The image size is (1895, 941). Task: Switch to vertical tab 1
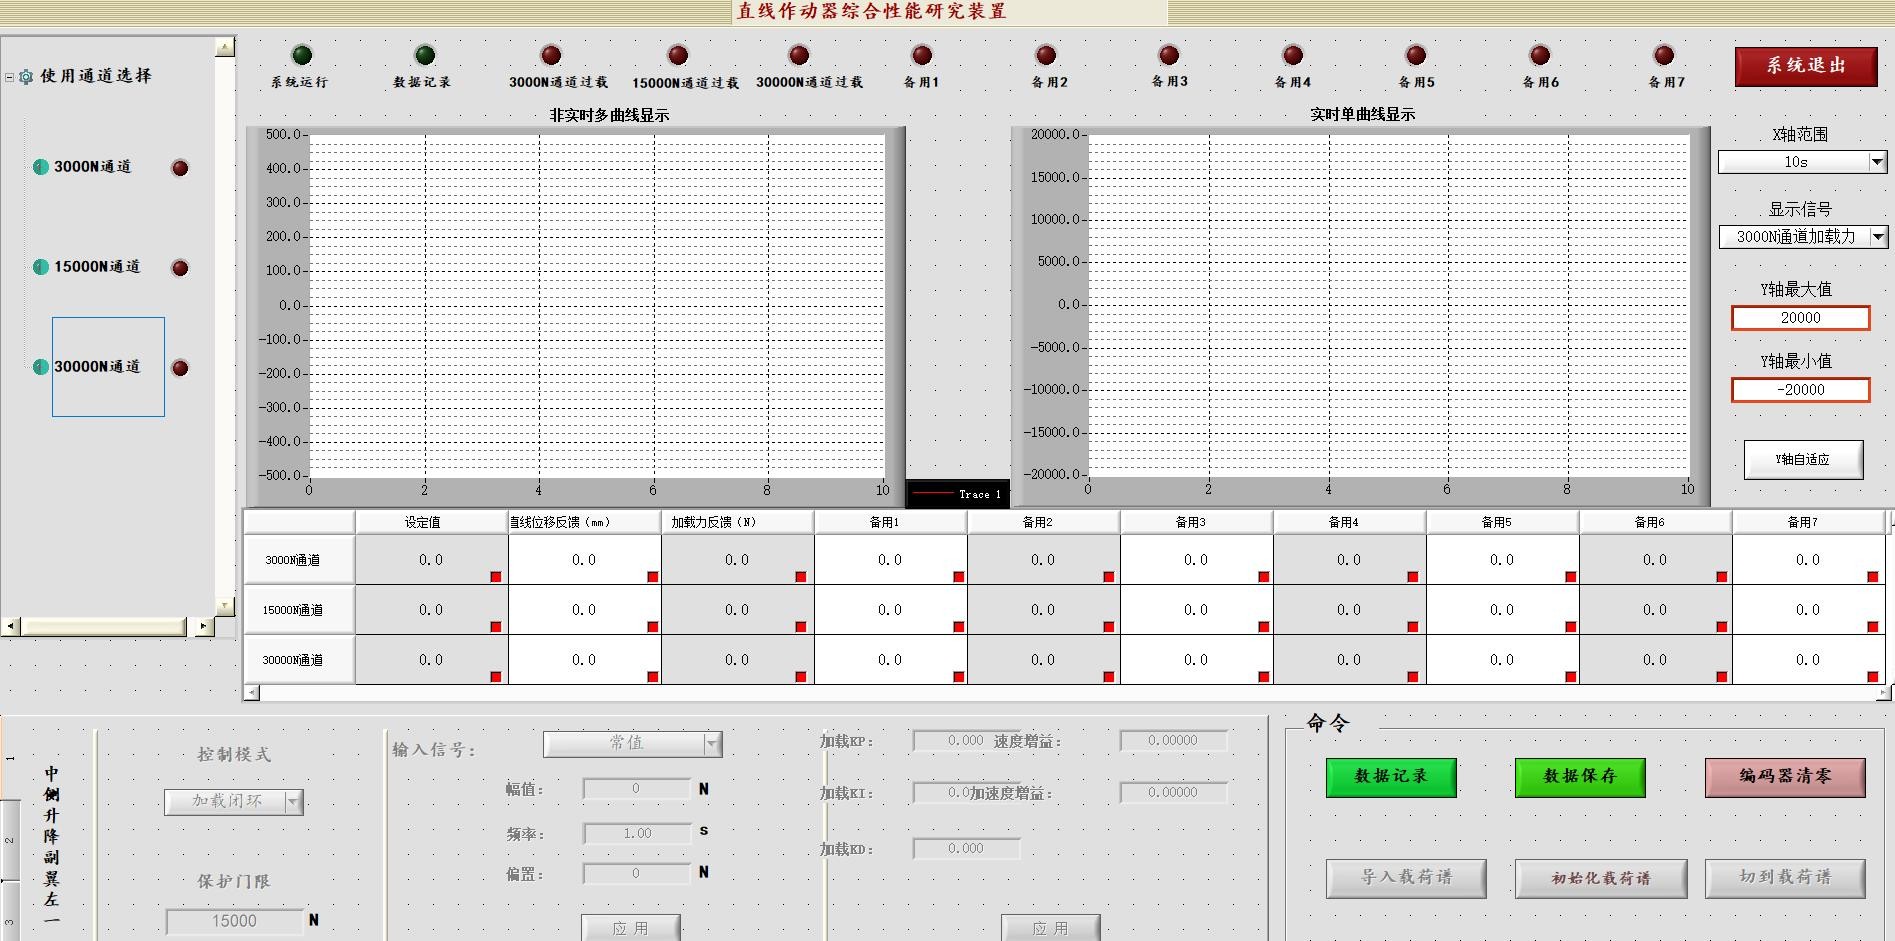(9, 758)
